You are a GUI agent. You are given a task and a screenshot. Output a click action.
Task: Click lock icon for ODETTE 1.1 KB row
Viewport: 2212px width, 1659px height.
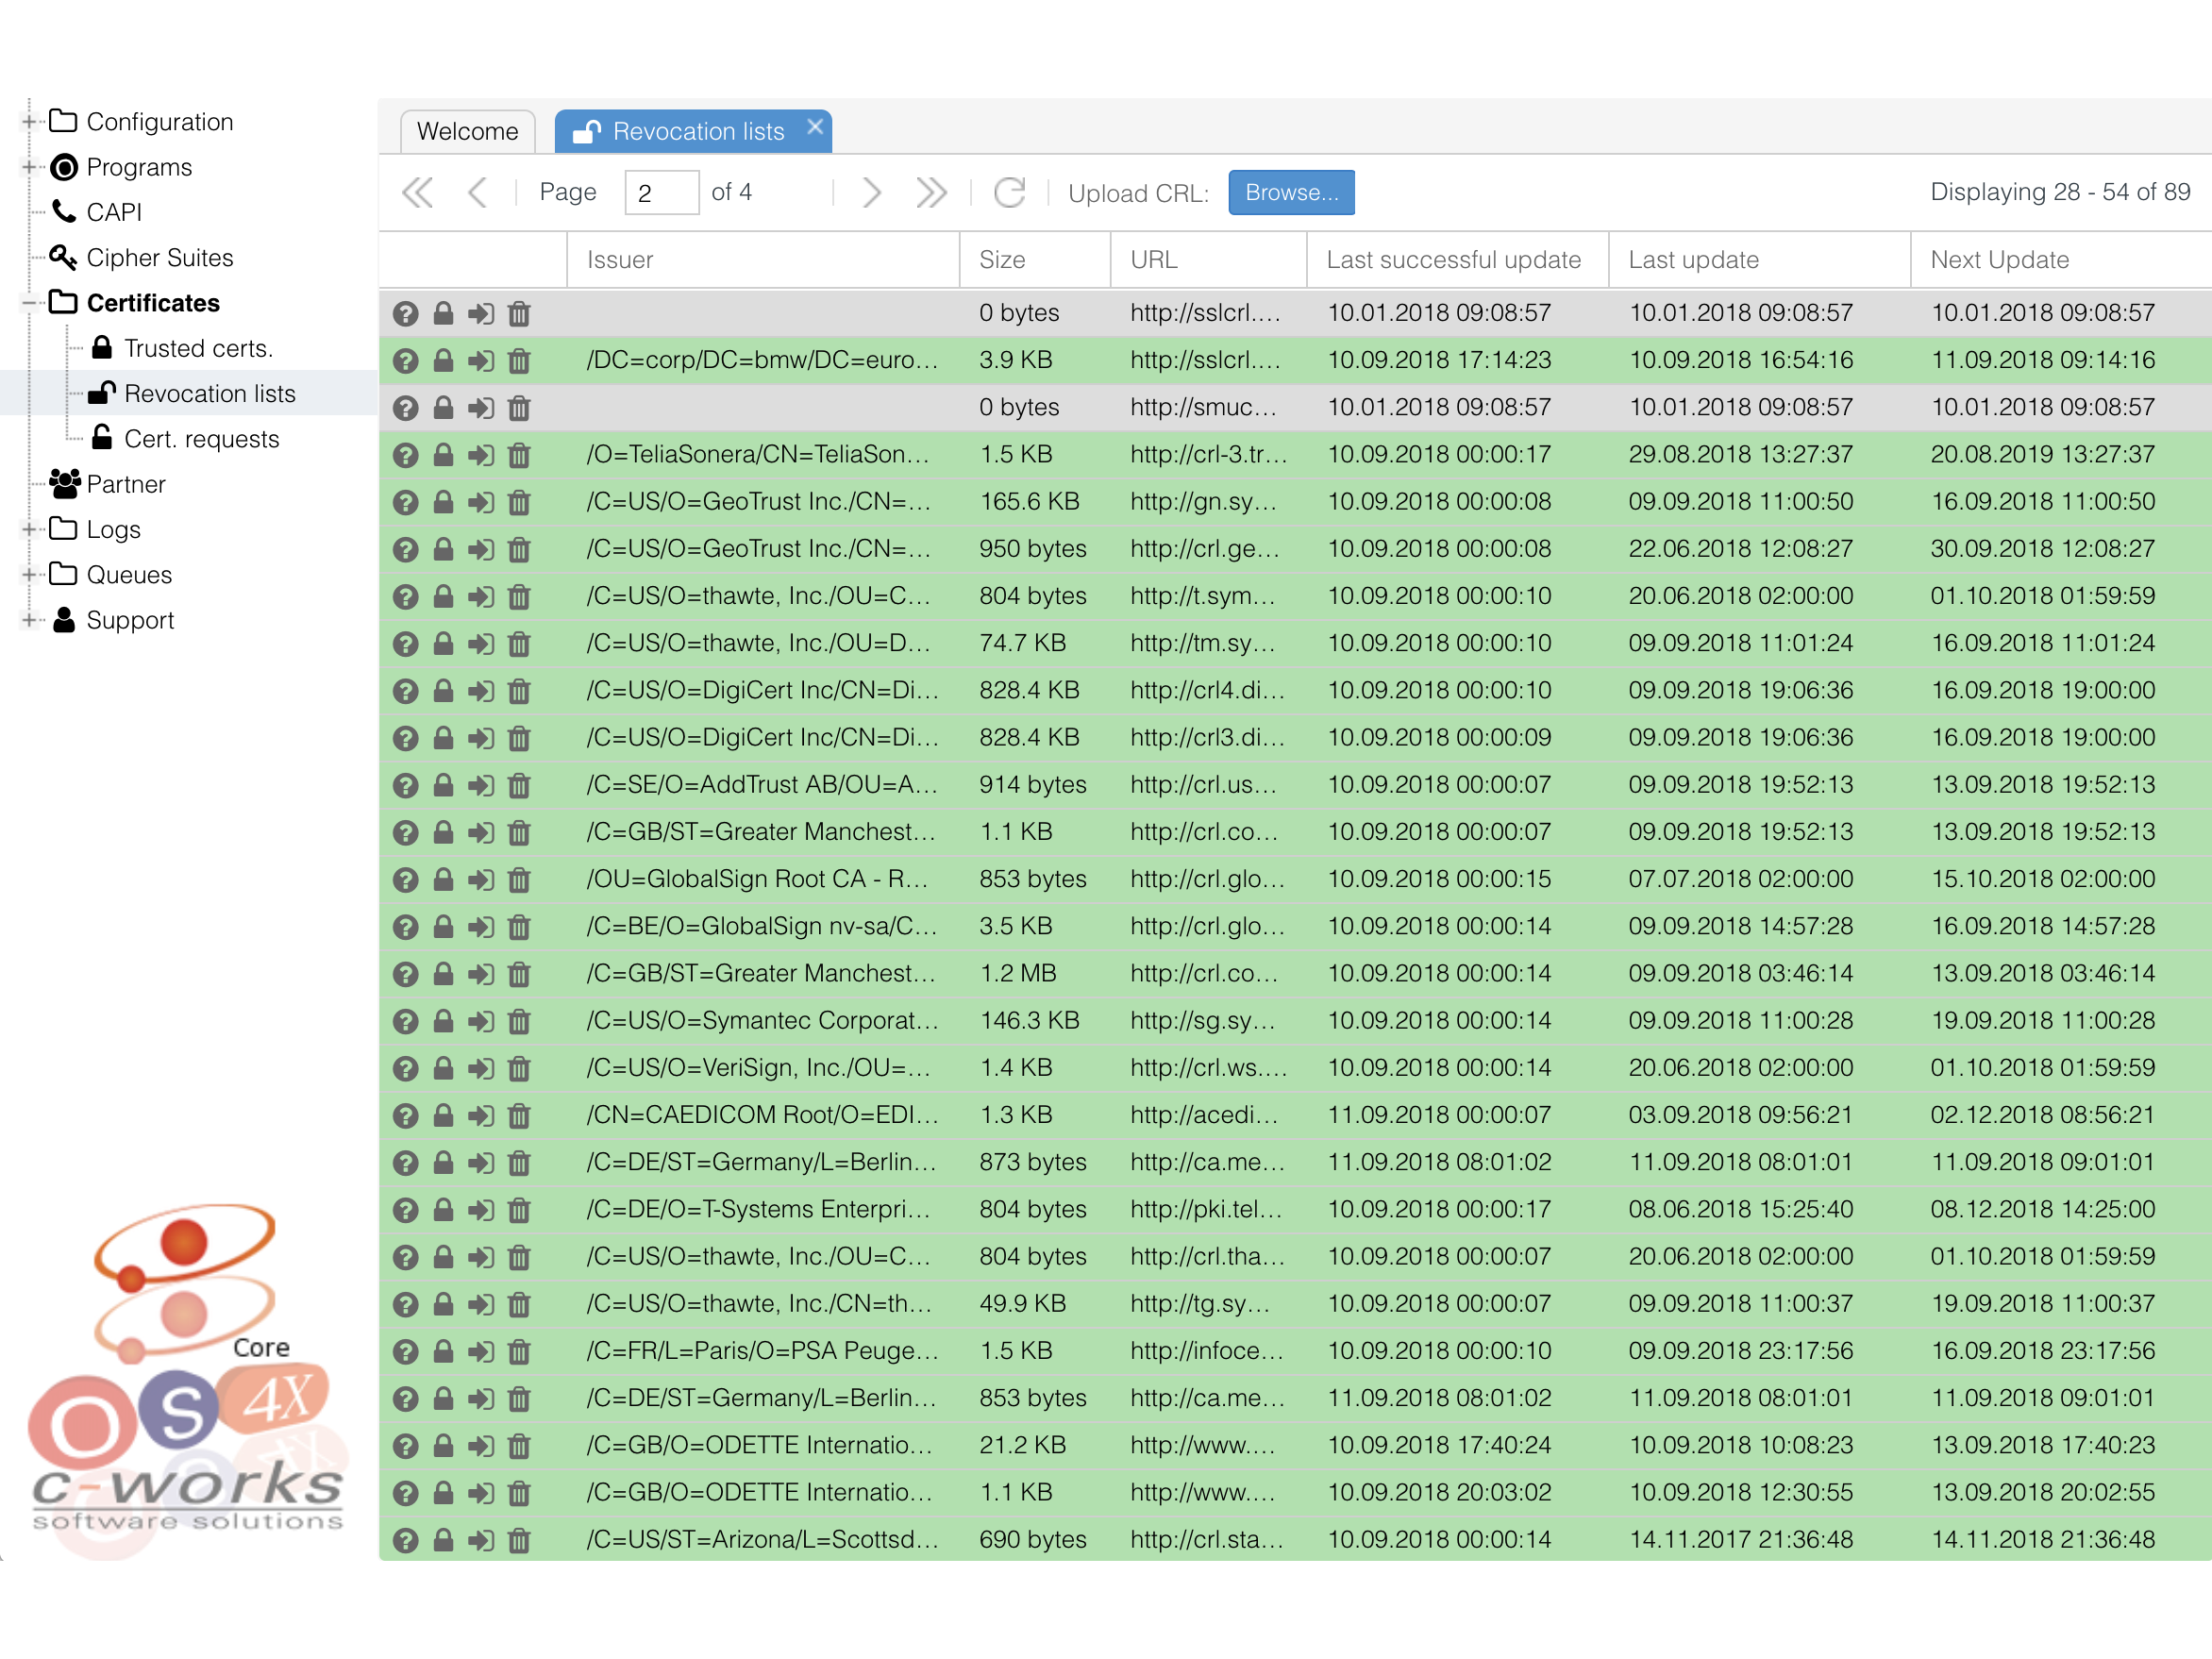(443, 1493)
